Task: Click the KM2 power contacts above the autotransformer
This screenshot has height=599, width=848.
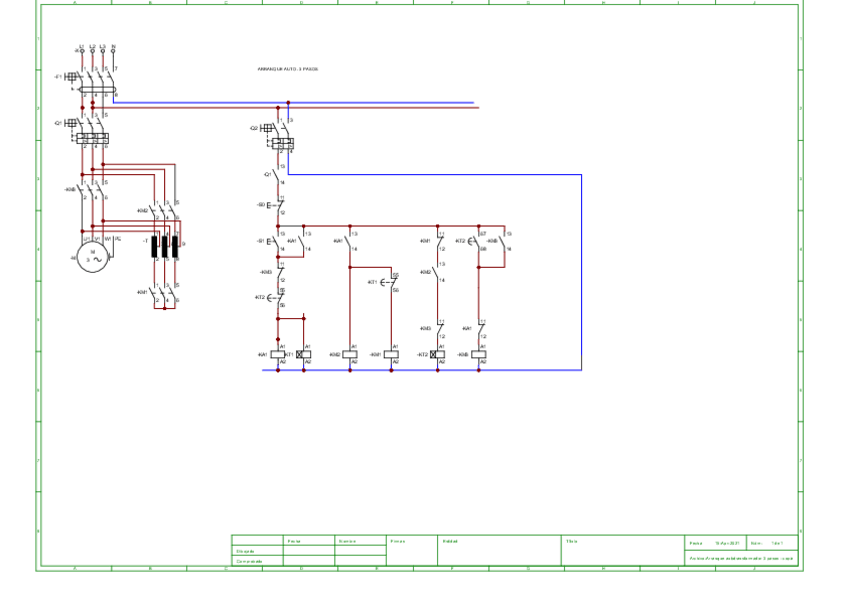Action: click(x=165, y=210)
